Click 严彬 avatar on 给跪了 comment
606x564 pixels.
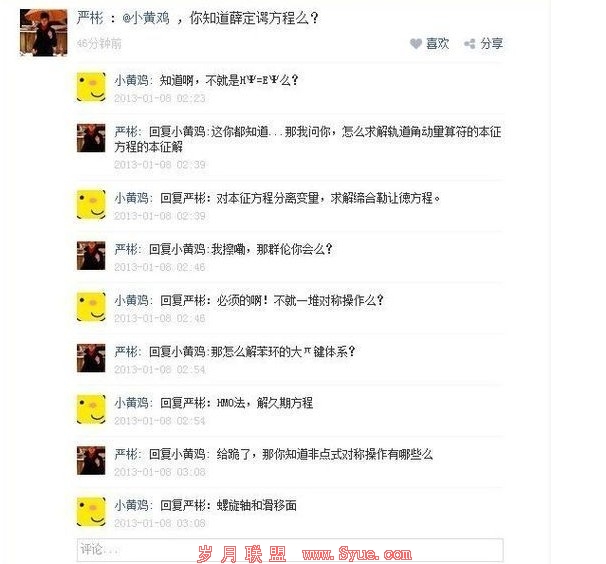click(x=91, y=460)
